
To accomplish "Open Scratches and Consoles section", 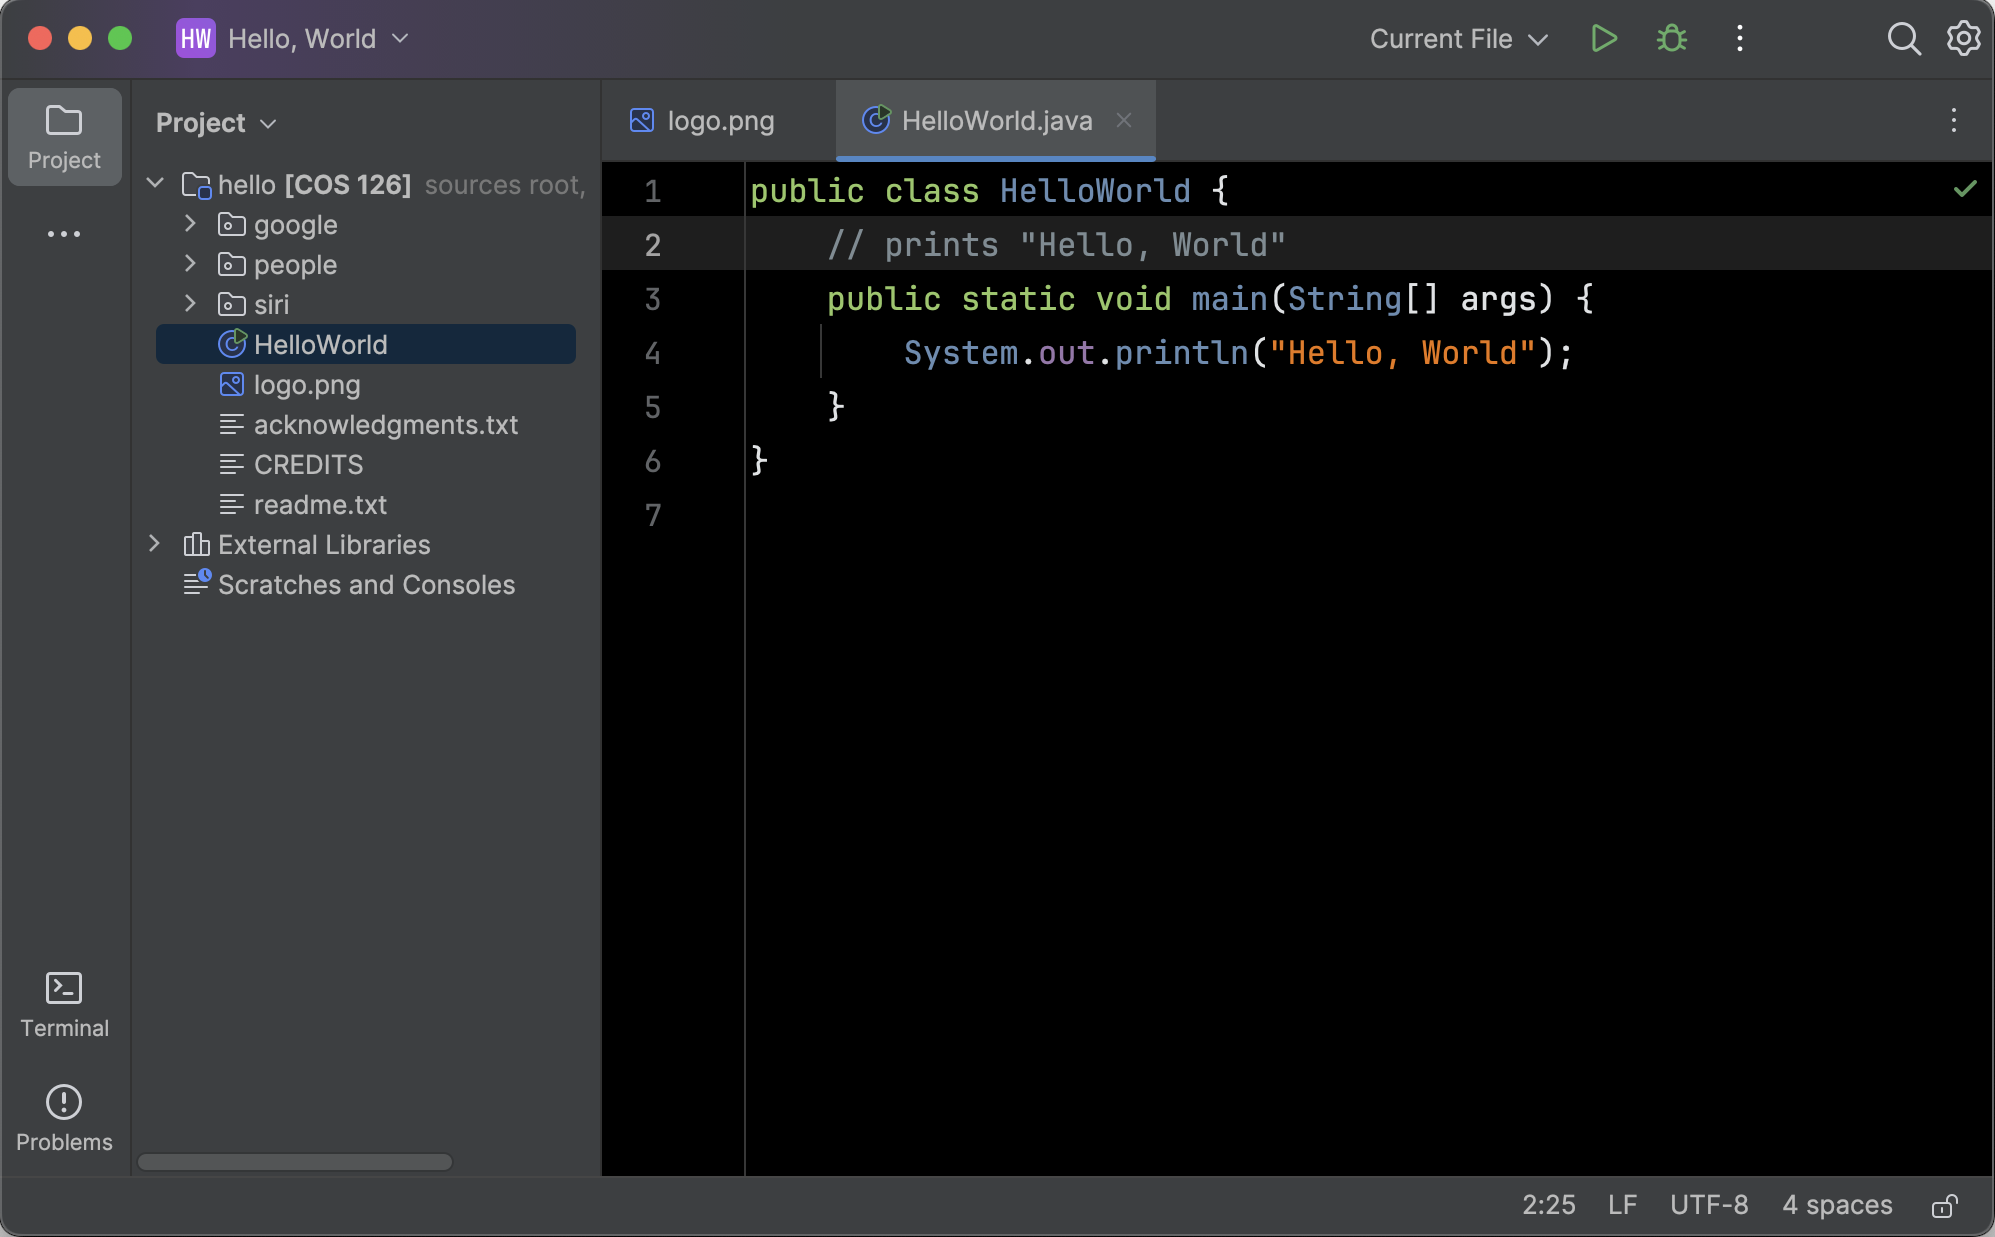I will point(368,583).
